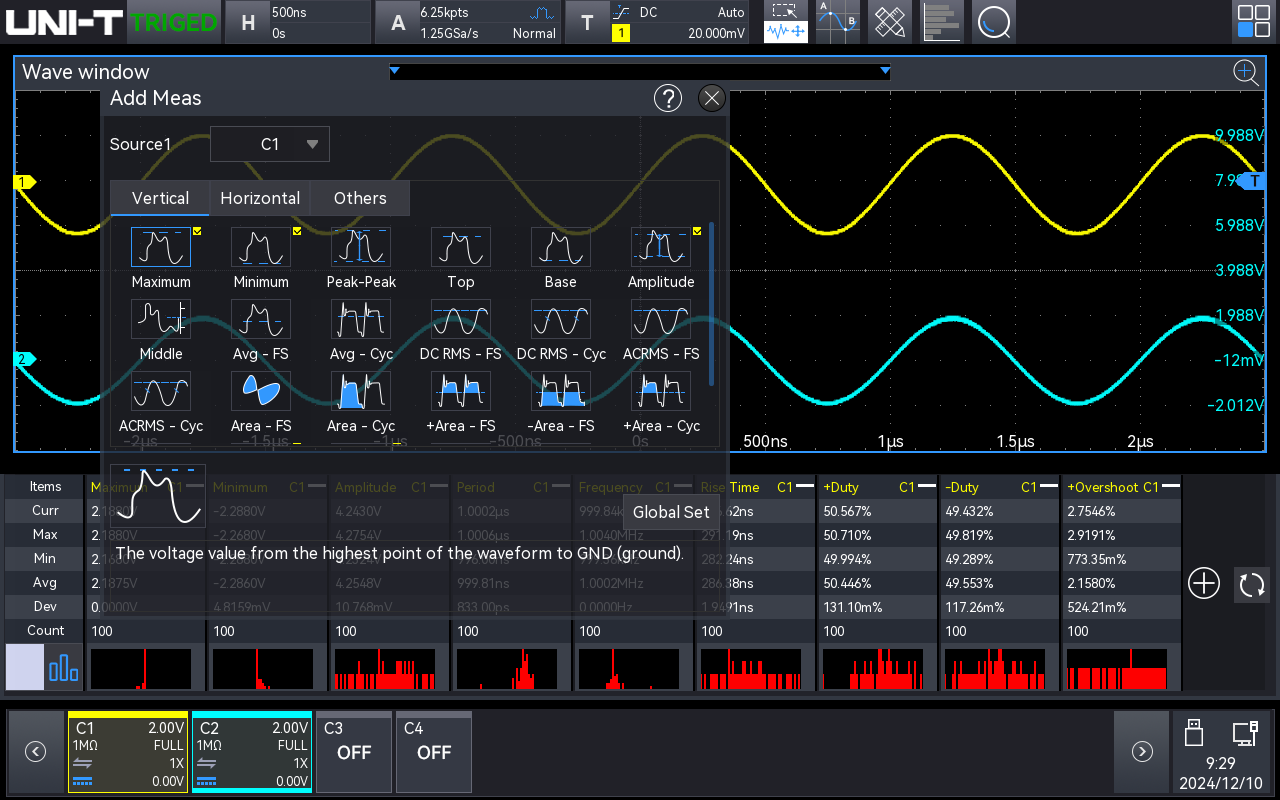The height and width of the screenshot is (800, 1280).
Task: Switch to the Horizontal tab
Action: [x=260, y=198]
